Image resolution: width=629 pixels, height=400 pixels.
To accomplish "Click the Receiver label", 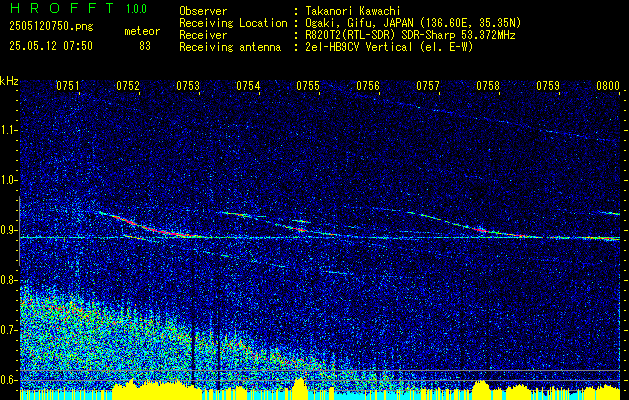I will tap(203, 35).
